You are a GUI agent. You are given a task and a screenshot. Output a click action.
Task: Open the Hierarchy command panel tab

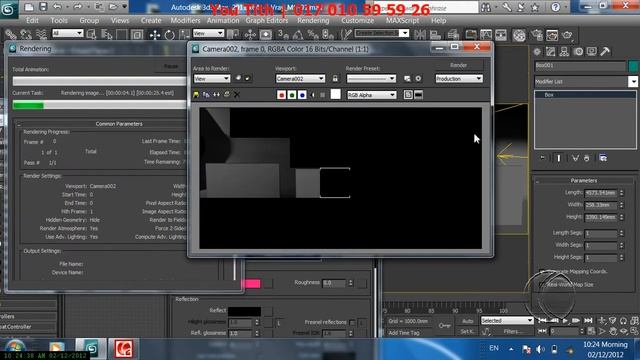564,51
